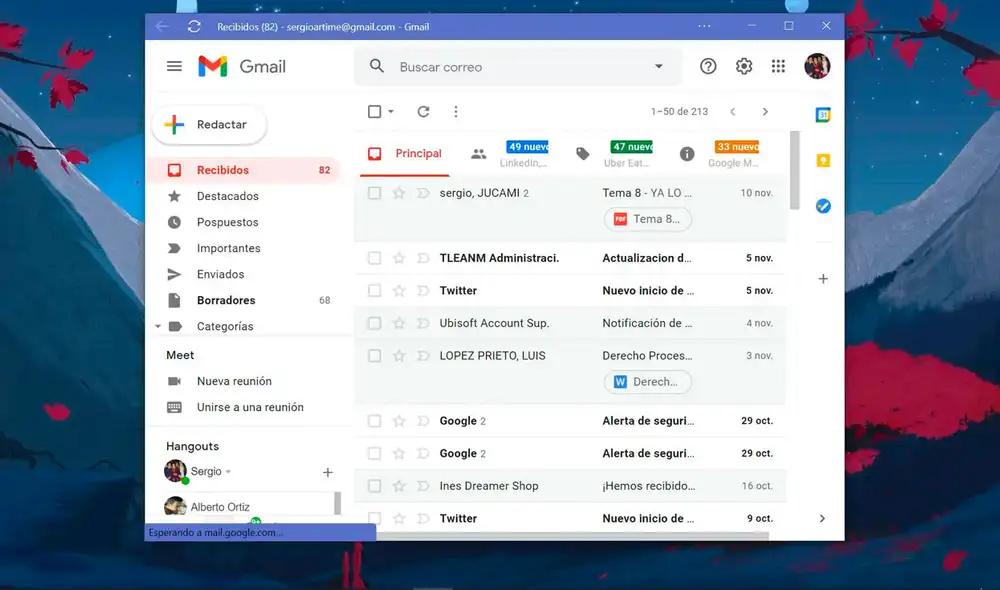Refresh the inbox
This screenshot has width=1000, height=590.
click(427, 112)
